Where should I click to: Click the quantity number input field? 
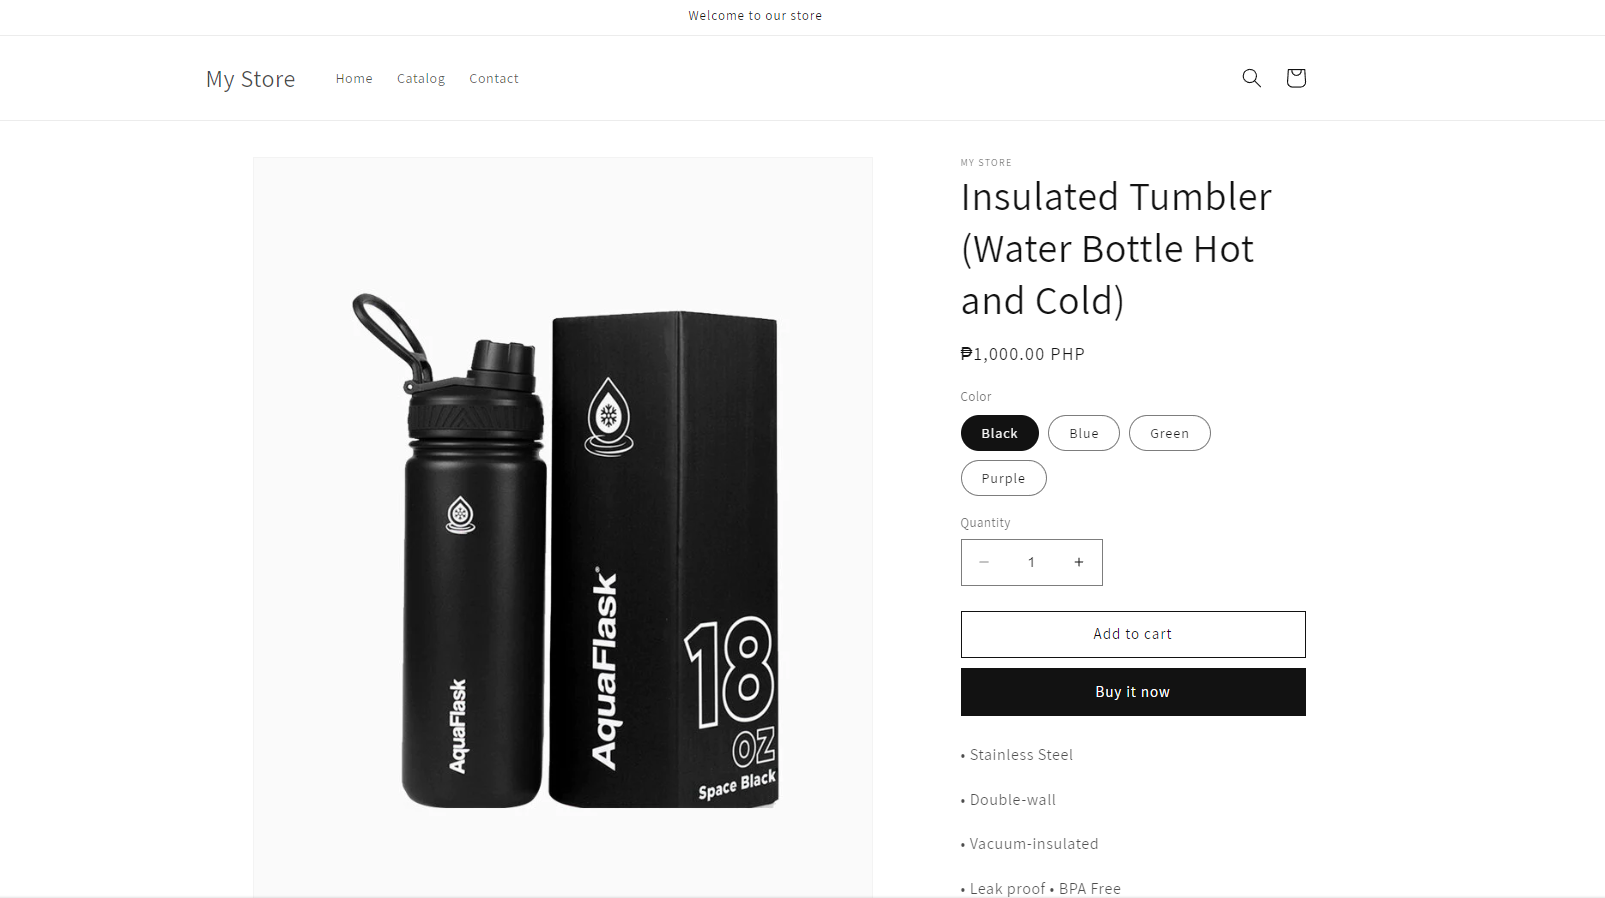coord(1031,562)
